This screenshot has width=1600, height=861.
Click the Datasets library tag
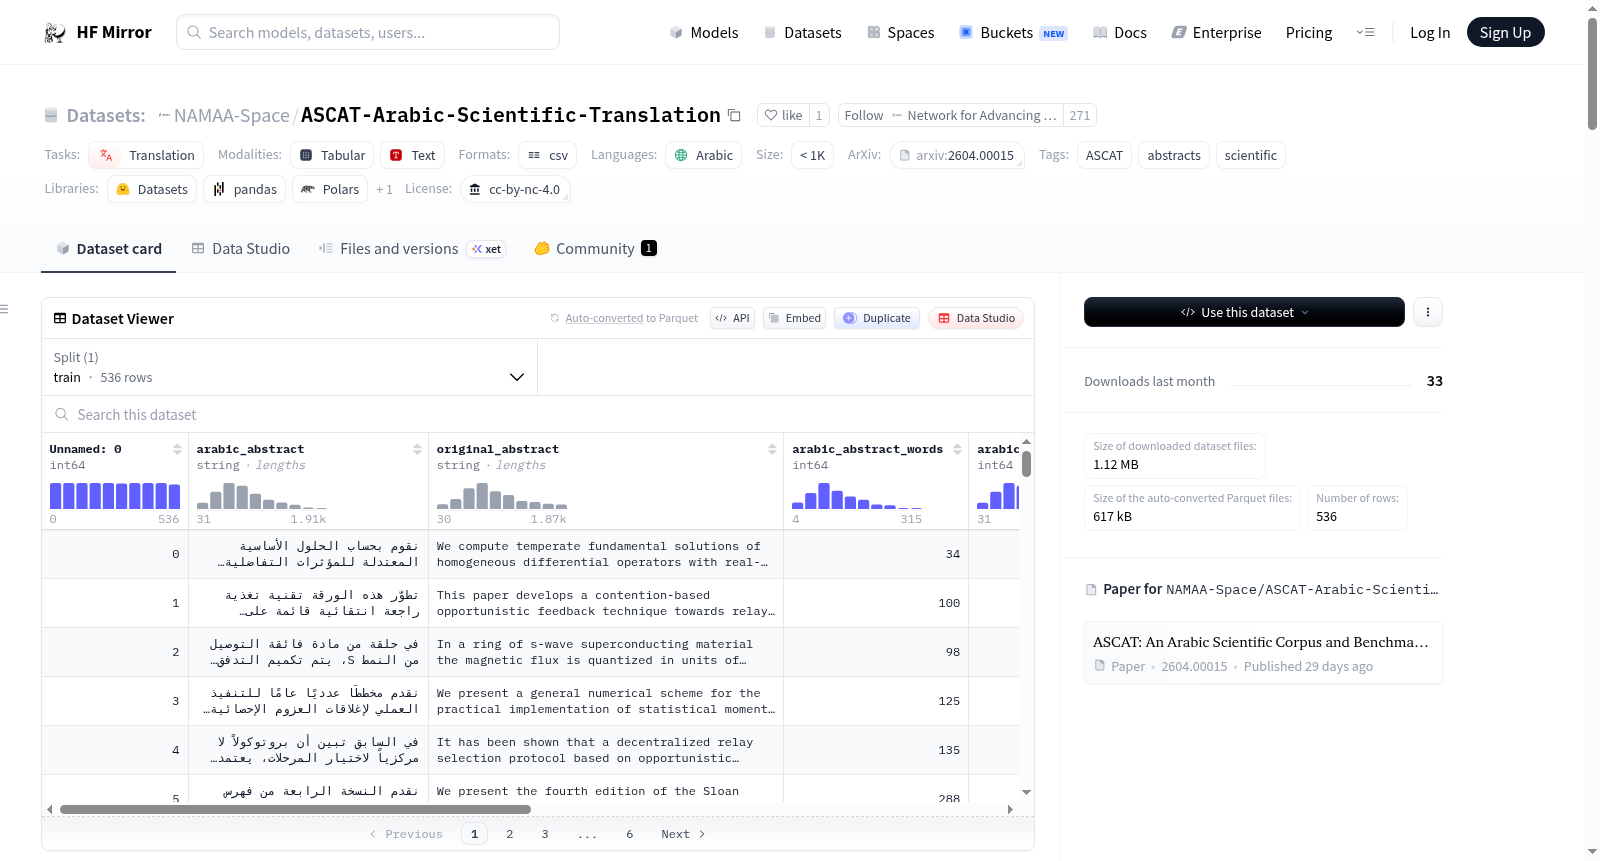(x=152, y=189)
